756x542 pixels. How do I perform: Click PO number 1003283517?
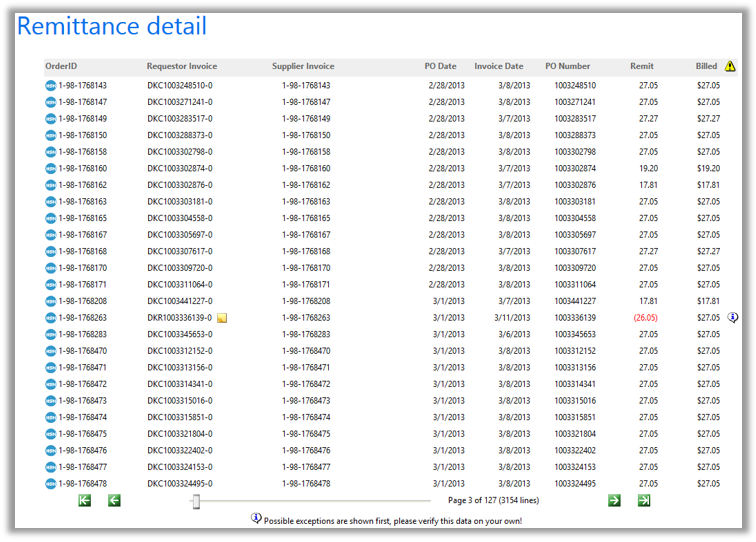(575, 119)
